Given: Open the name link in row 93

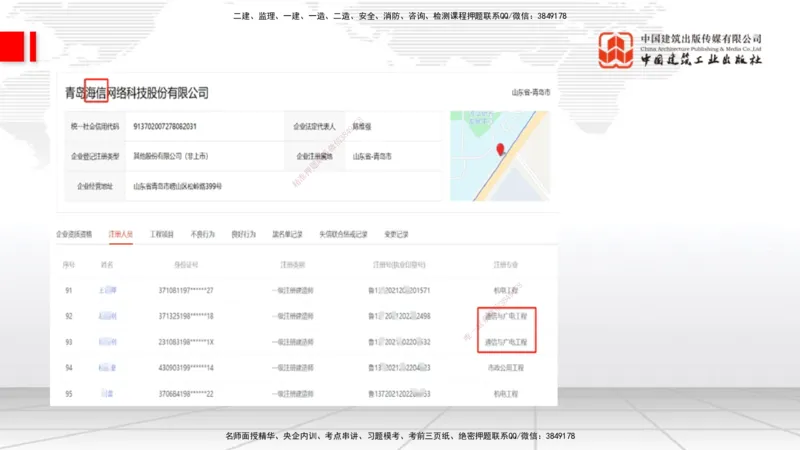Looking at the screenshot, I should tap(107, 342).
